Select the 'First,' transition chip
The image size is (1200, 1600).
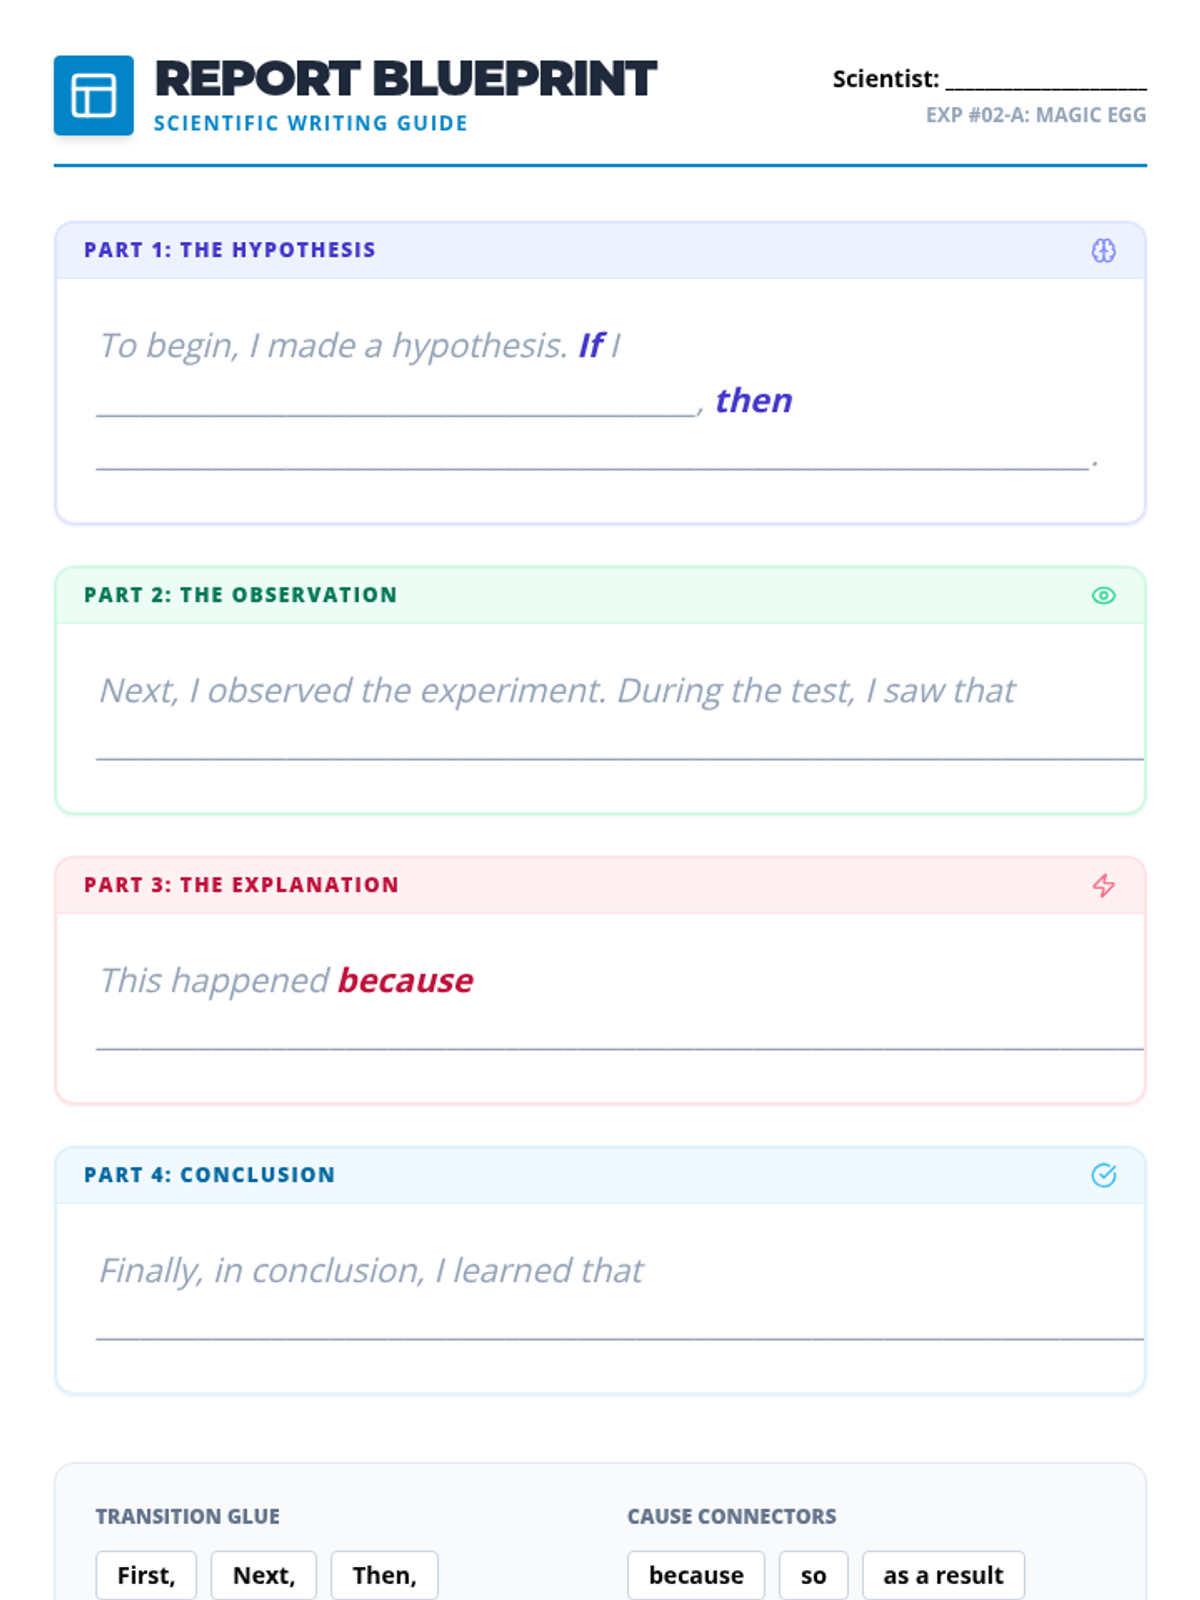tap(146, 1575)
